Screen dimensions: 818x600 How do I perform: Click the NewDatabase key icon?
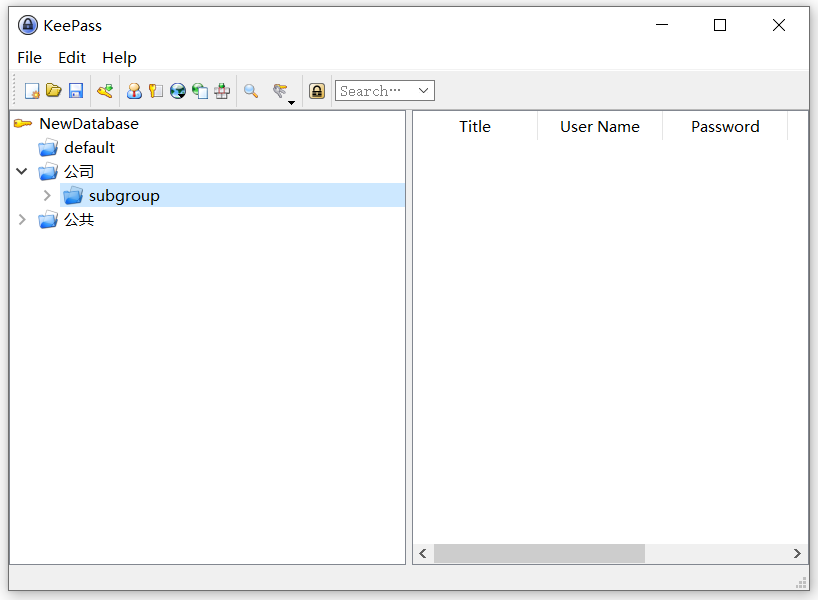(x=23, y=124)
